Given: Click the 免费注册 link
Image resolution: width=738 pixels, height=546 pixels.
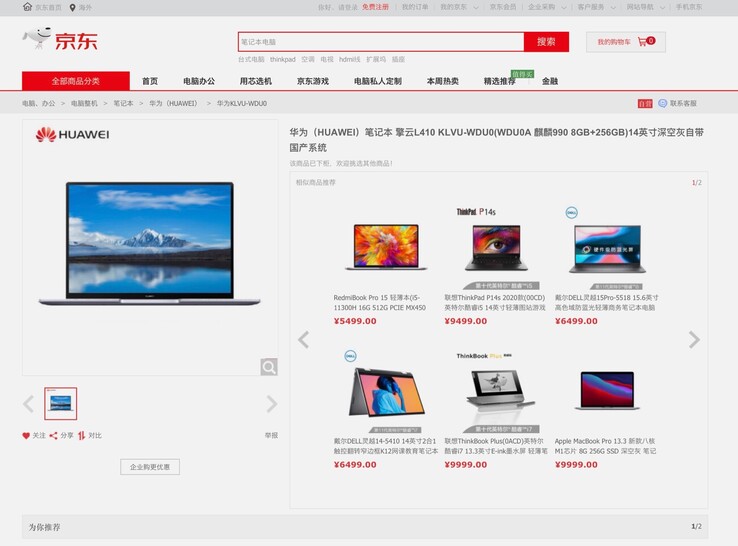Looking at the screenshot, I should pyautogui.click(x=375, y=7).
